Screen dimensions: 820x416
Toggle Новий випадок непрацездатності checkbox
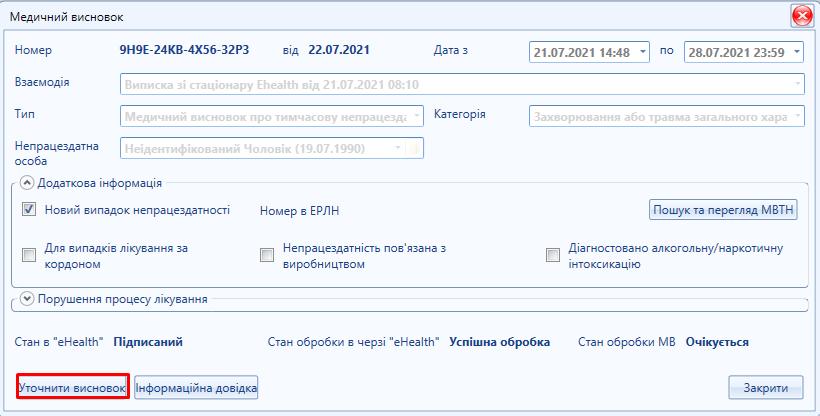pos(29,209)
